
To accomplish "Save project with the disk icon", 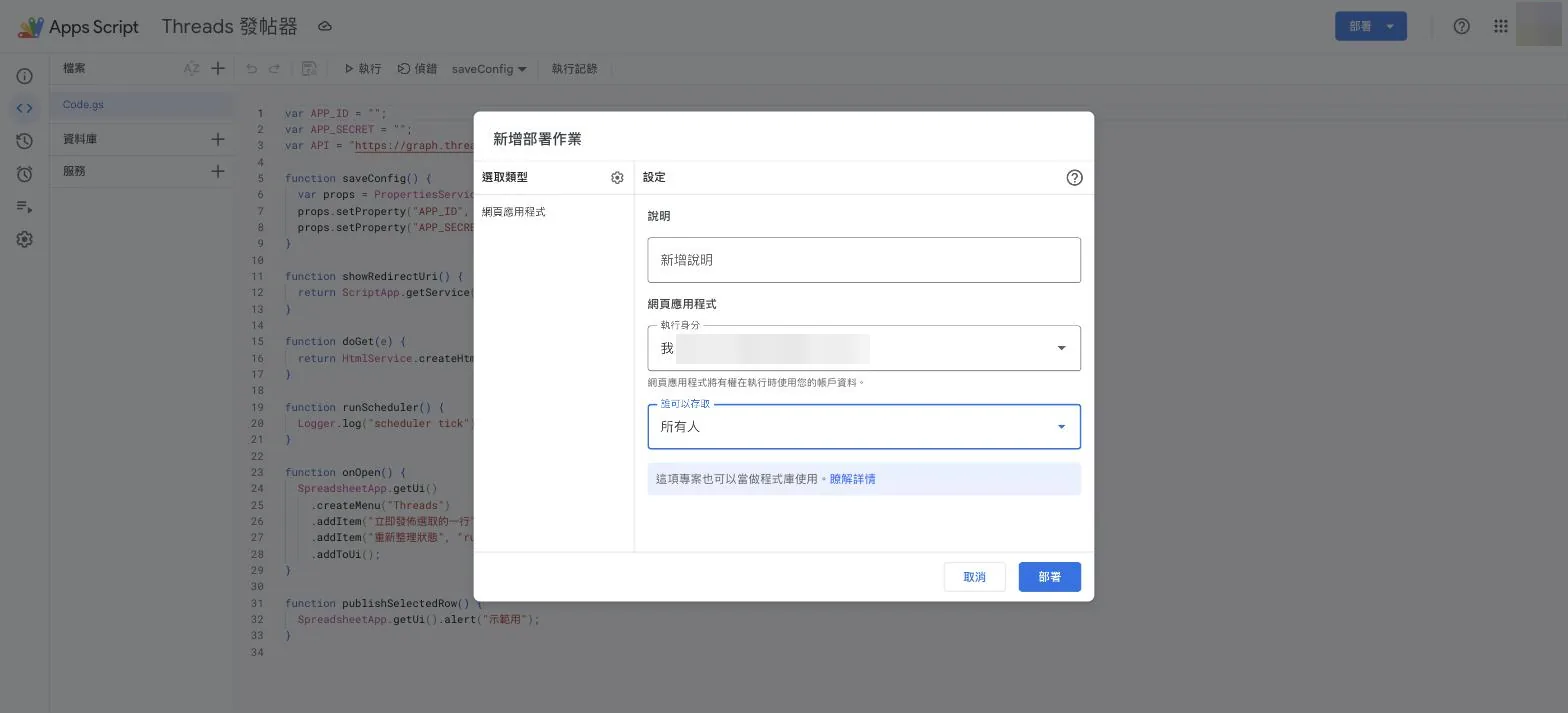I will tap(309, 69).
